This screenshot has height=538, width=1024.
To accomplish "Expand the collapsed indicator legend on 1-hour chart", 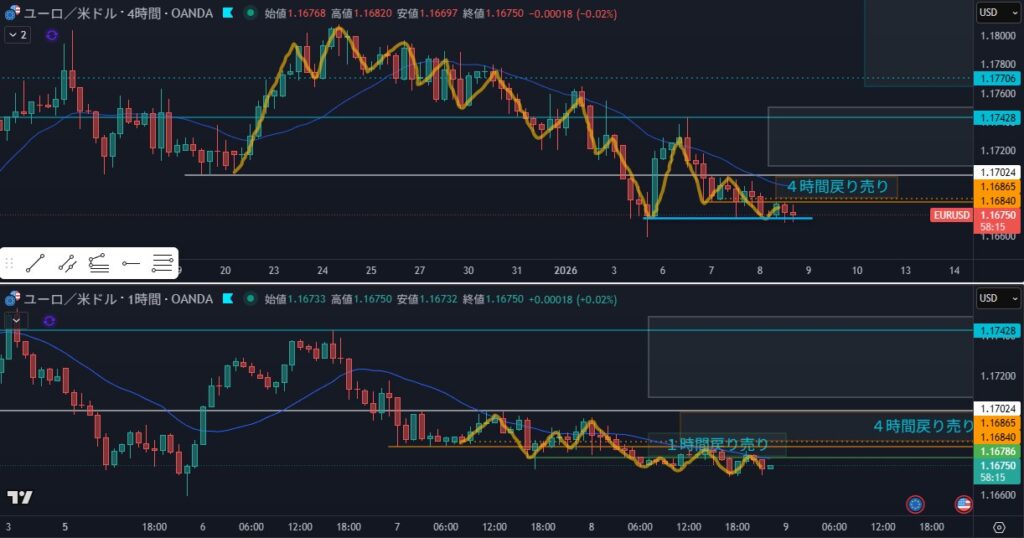I will (15, 319).
